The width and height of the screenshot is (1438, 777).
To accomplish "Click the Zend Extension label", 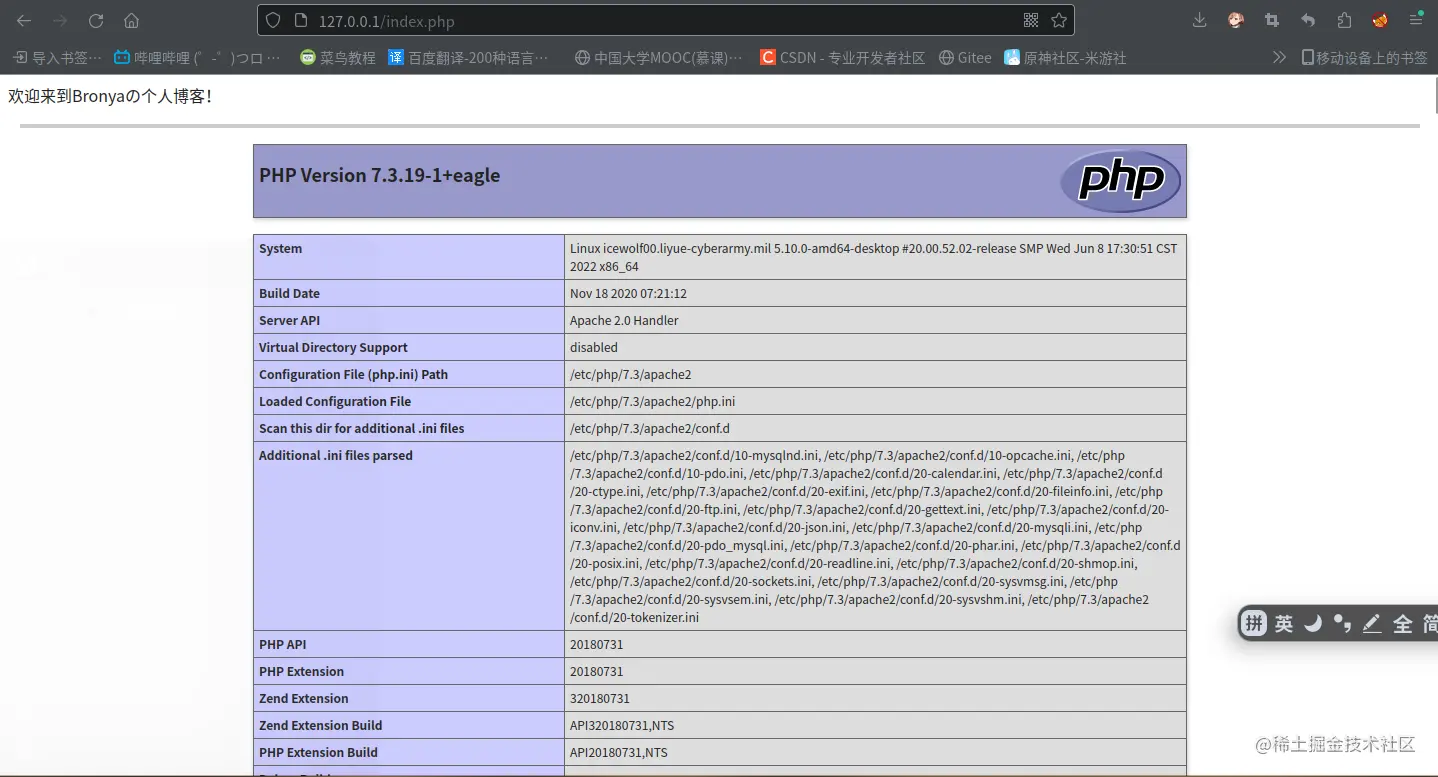I will click(304, 699).
